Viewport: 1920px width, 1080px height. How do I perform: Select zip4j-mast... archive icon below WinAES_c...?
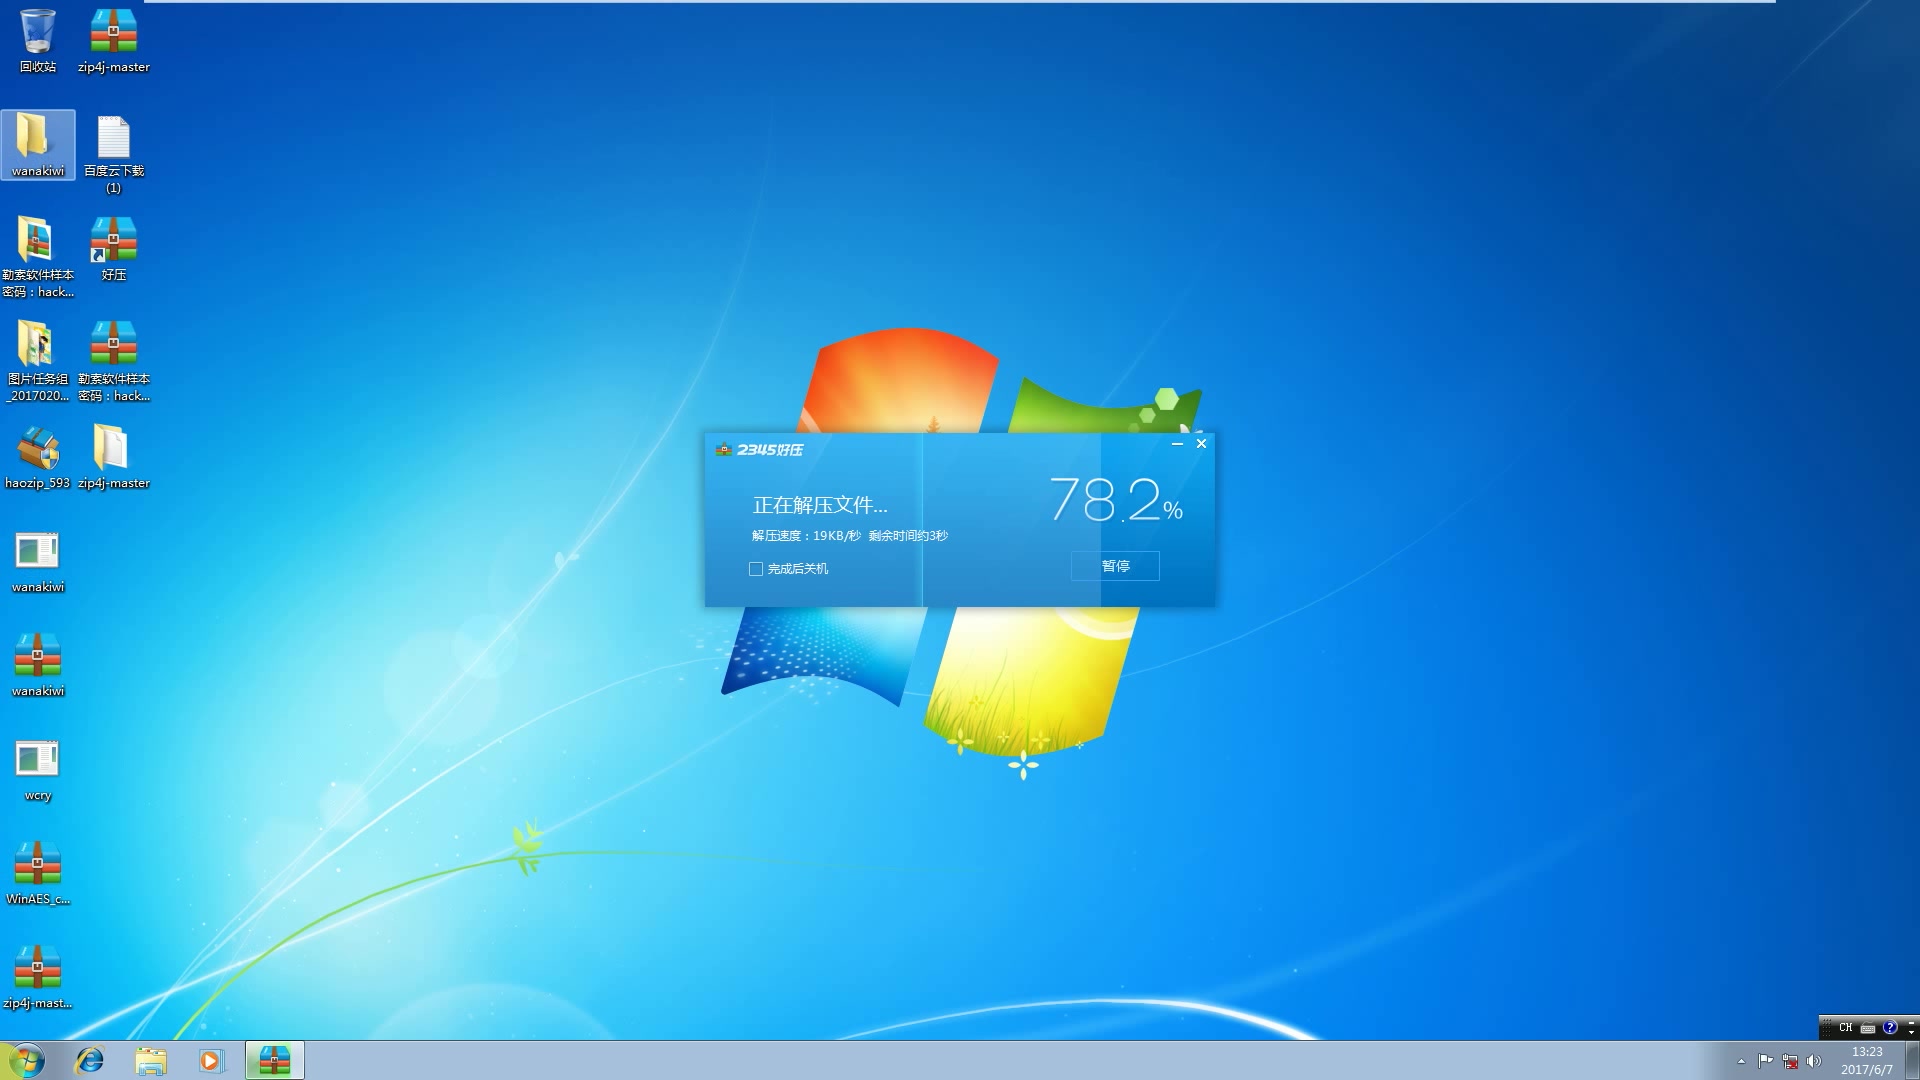click(38, 977)
